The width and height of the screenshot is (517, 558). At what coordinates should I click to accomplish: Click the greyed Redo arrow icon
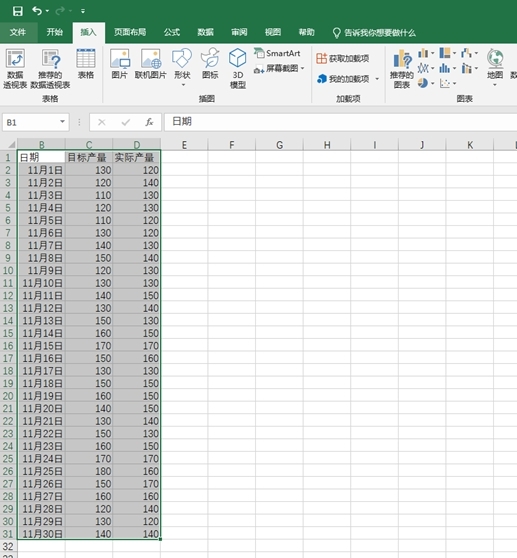click(60, 11)
